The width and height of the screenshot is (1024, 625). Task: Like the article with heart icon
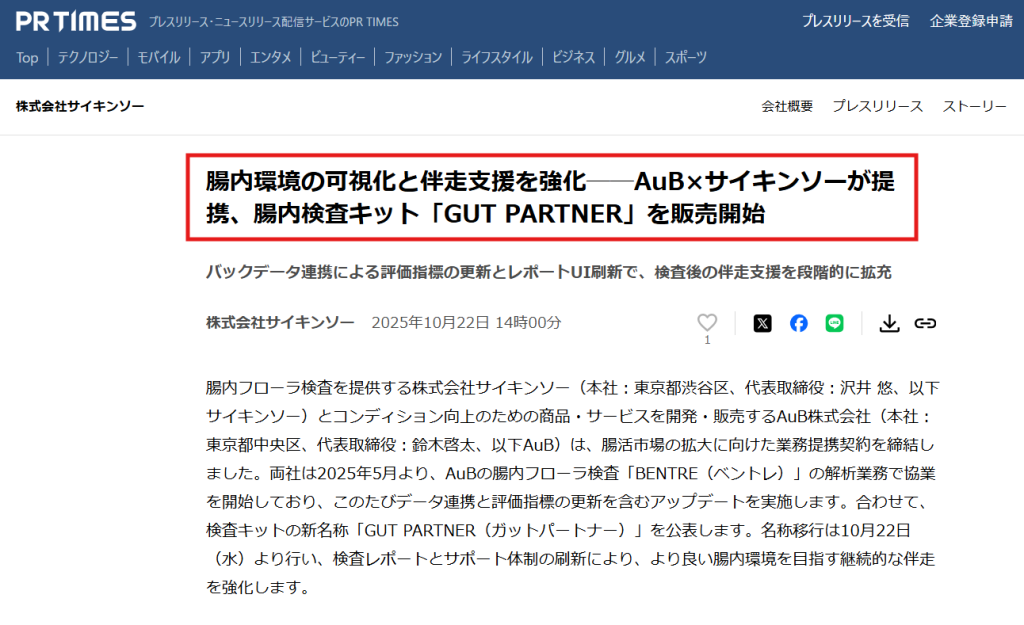[707, 322]
